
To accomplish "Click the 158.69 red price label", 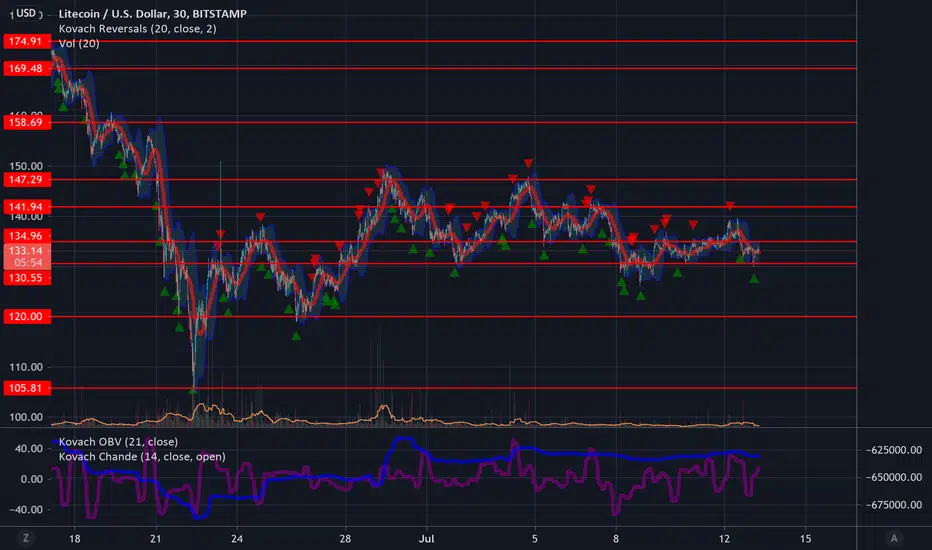I will click(x=27, y=122).
